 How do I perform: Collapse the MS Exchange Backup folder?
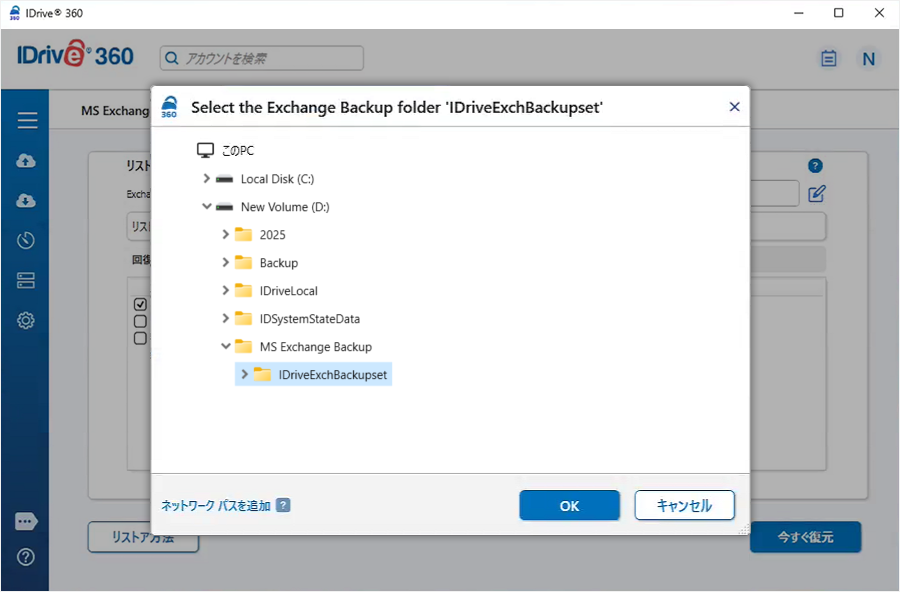pyautogui.click(x=225, y=347)
